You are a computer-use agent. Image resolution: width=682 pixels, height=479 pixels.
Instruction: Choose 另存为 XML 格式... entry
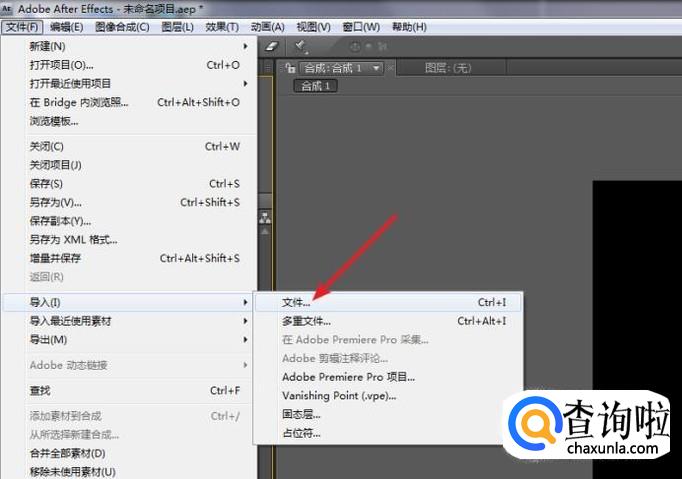coord(130,240)
